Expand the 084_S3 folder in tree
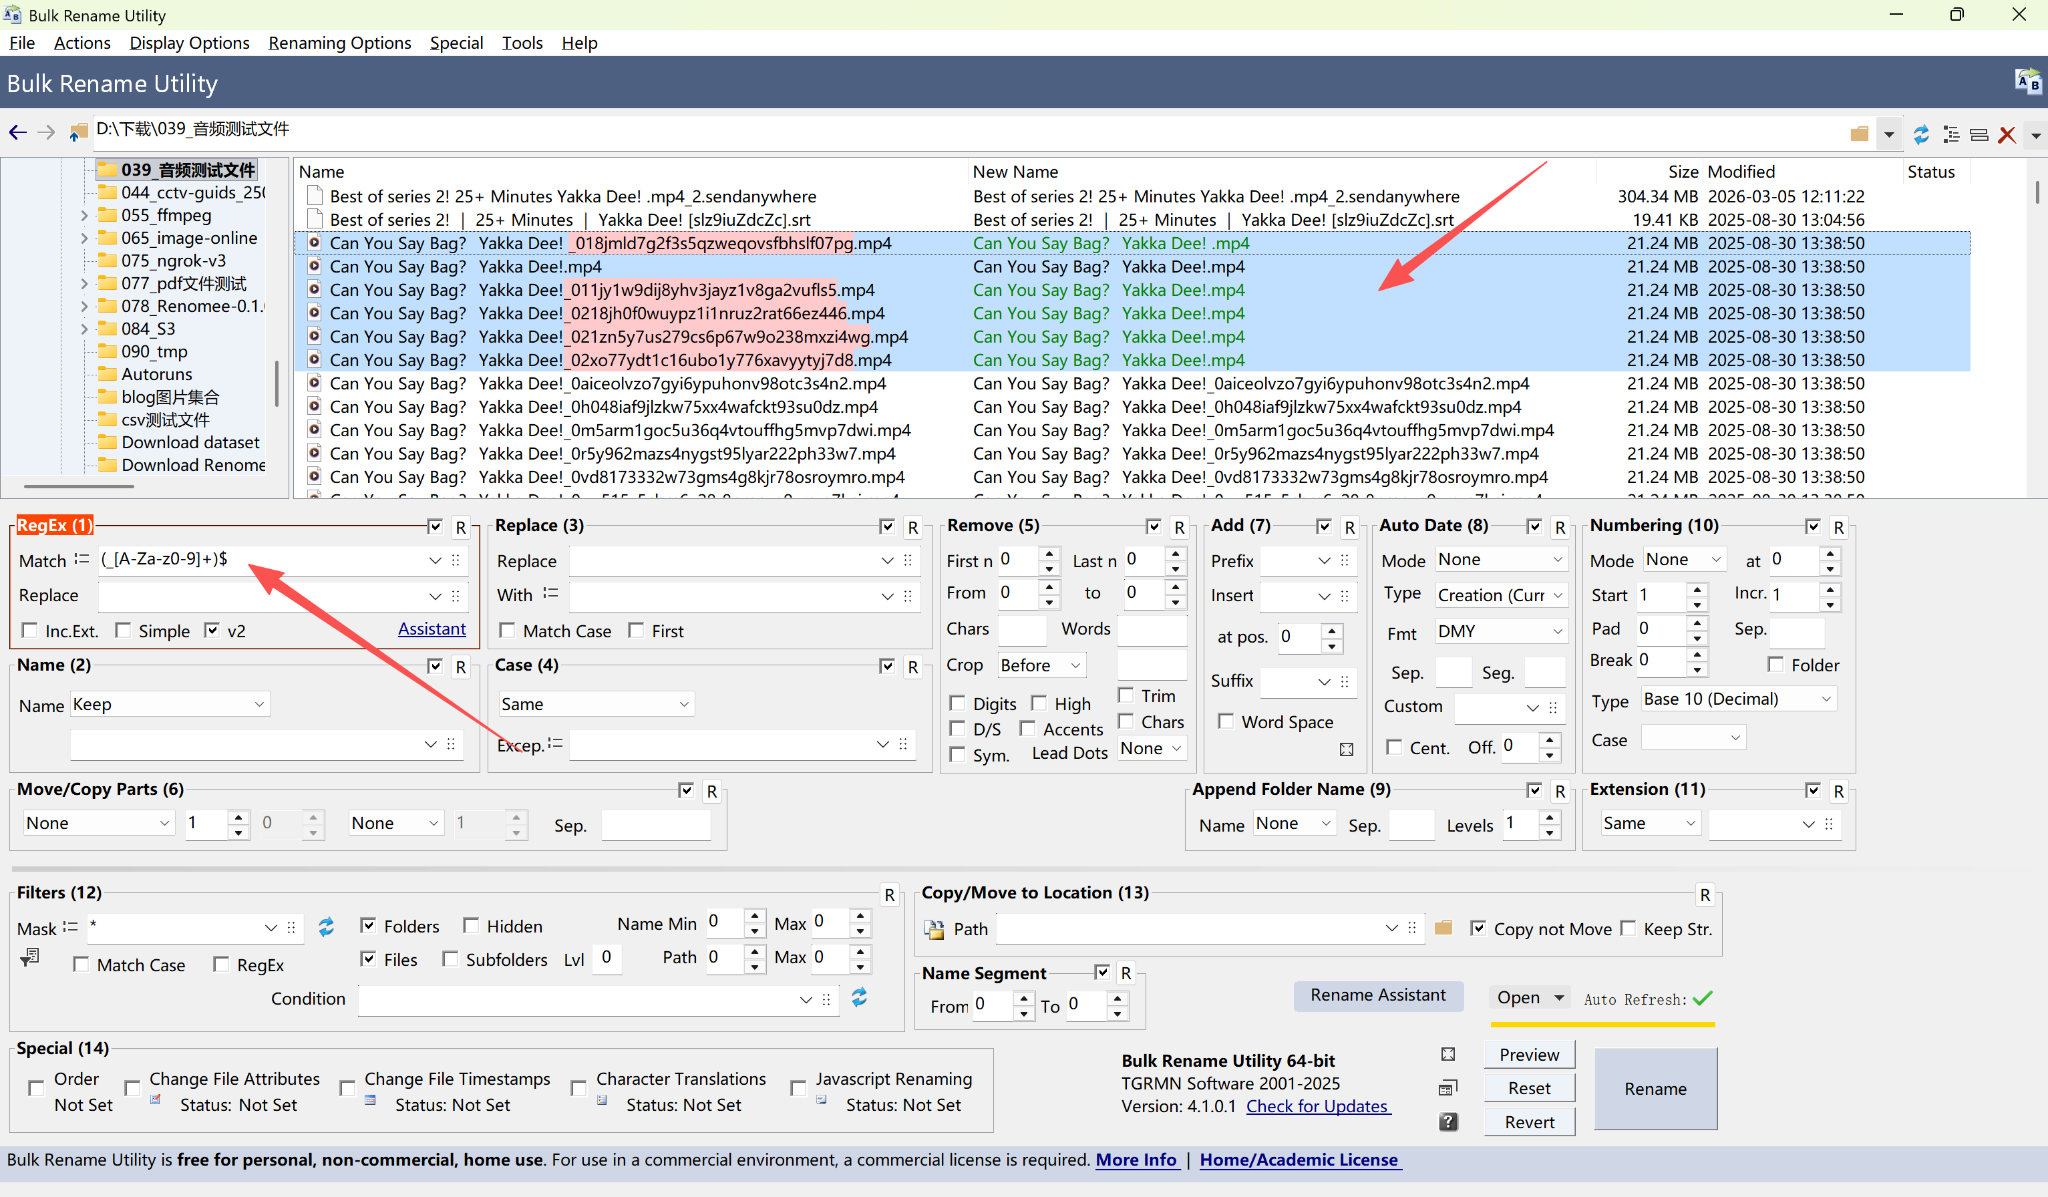2048x1197 pixels. click(84, 329)
